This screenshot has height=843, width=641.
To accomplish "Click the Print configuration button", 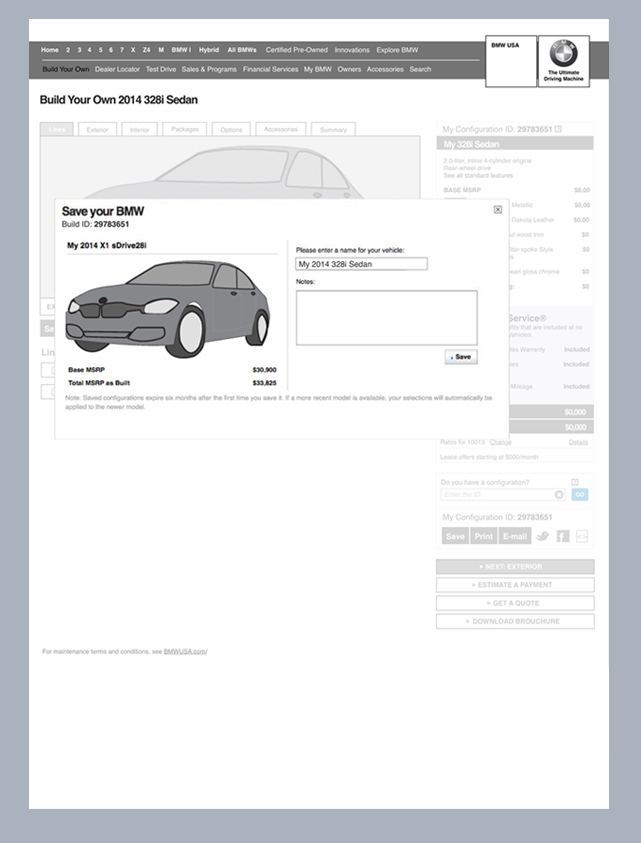I will [483, 536].
